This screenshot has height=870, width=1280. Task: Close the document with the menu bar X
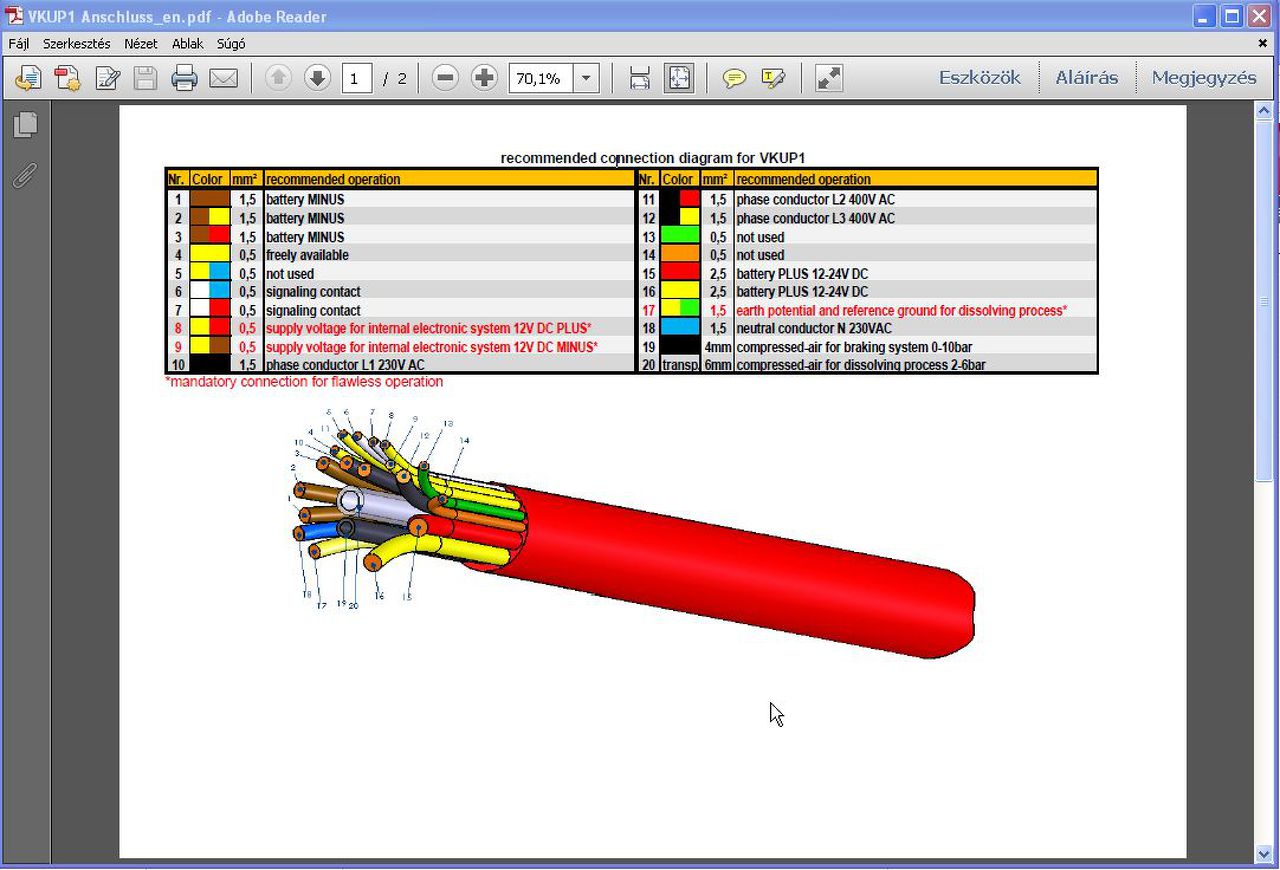click(1263, 44)
